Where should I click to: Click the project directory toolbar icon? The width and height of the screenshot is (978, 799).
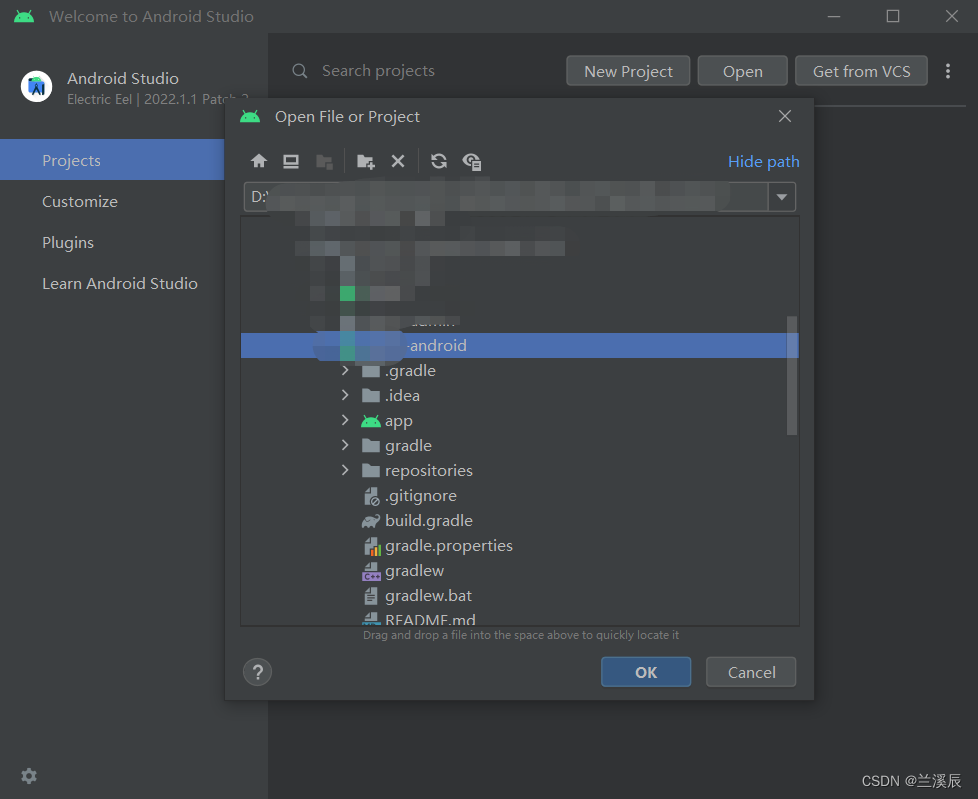[x=324, y=162]
